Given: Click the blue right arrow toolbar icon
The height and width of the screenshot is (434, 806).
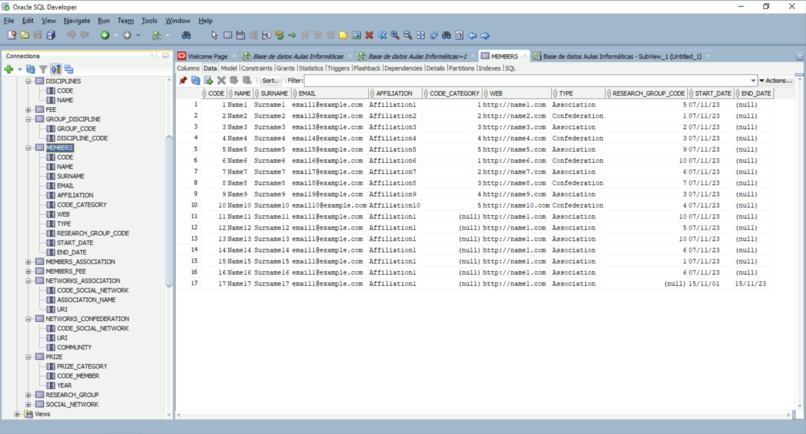Looking at the screenshot, I should pos(485,35).
